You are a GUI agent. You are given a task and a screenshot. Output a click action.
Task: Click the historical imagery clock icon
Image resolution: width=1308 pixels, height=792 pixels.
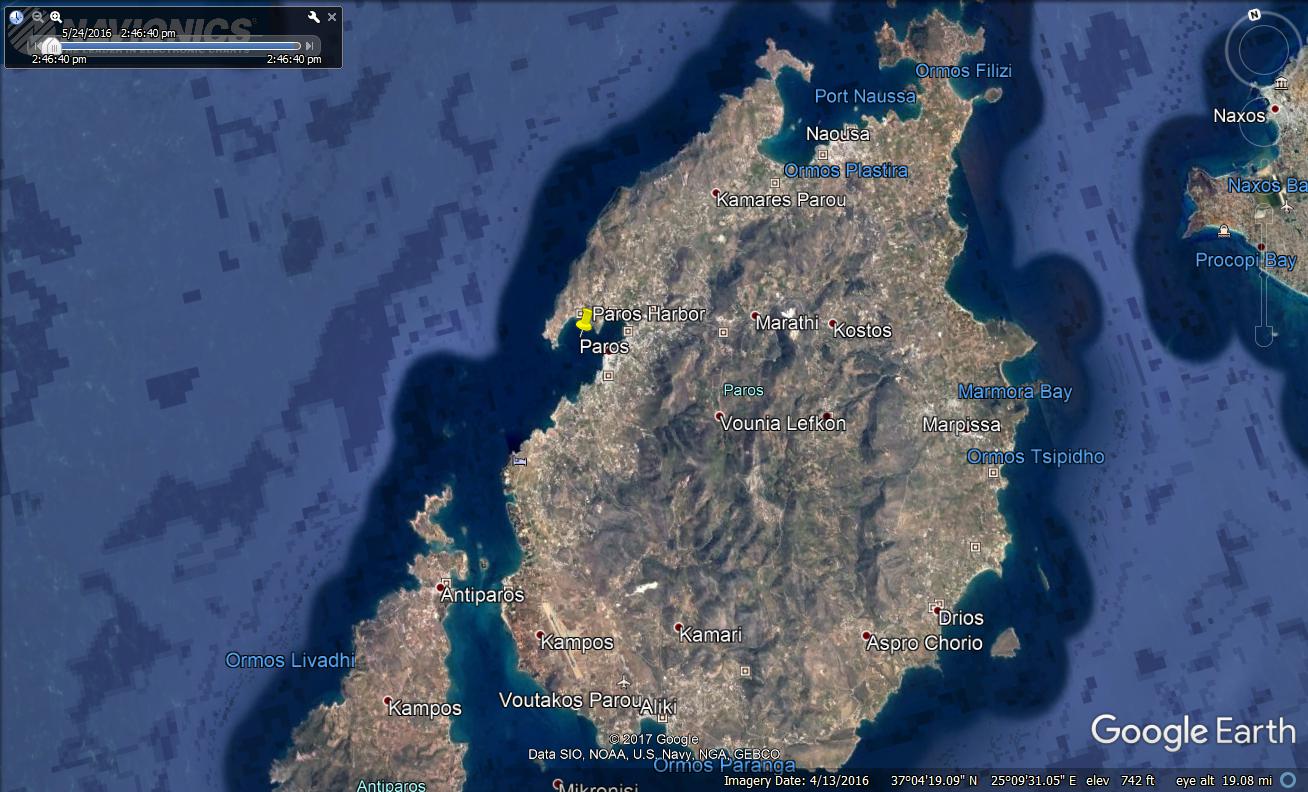click(16, 17)
